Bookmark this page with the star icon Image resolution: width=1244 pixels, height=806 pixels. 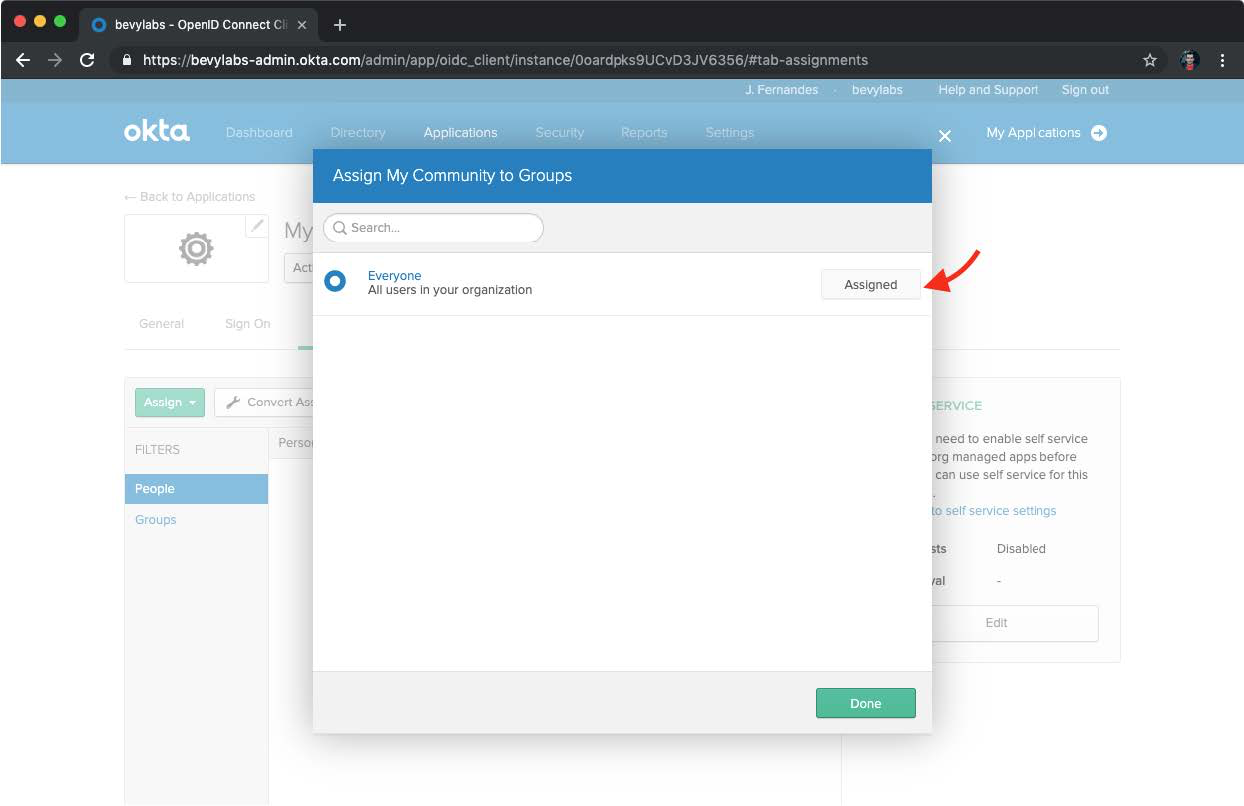tap(1150, 60)
